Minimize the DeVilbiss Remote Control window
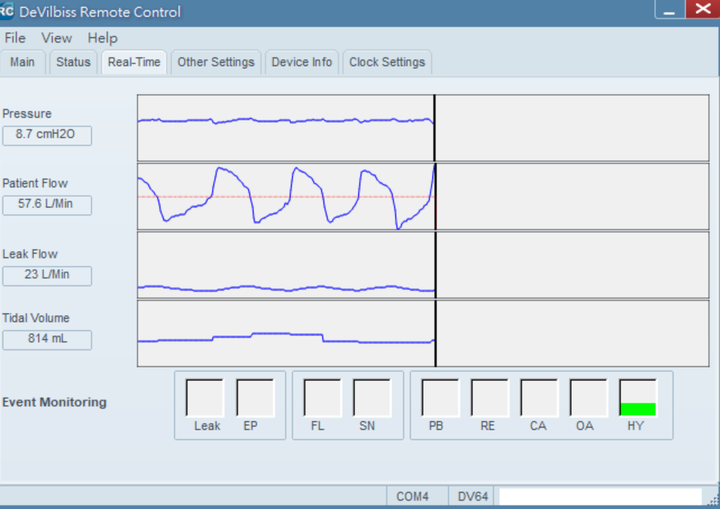720x509 pixels. [x=669, y=10]
